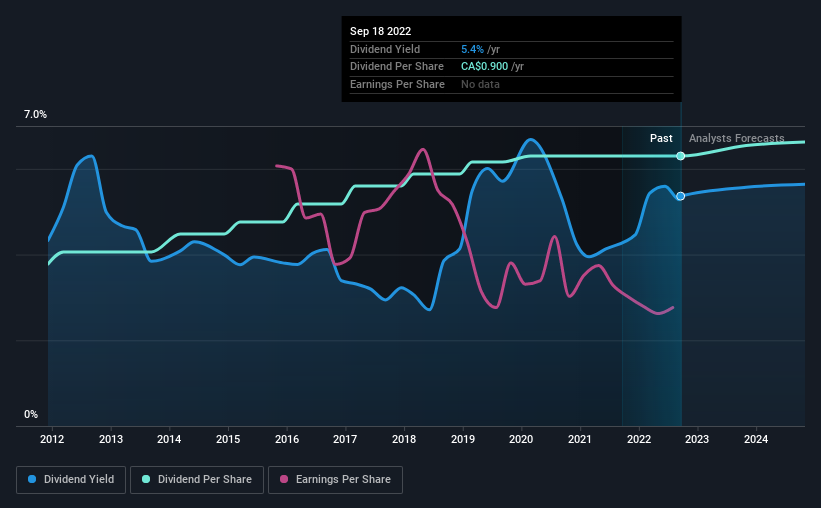
Task: Click the Past label on chart
Action: coord(661,138)
